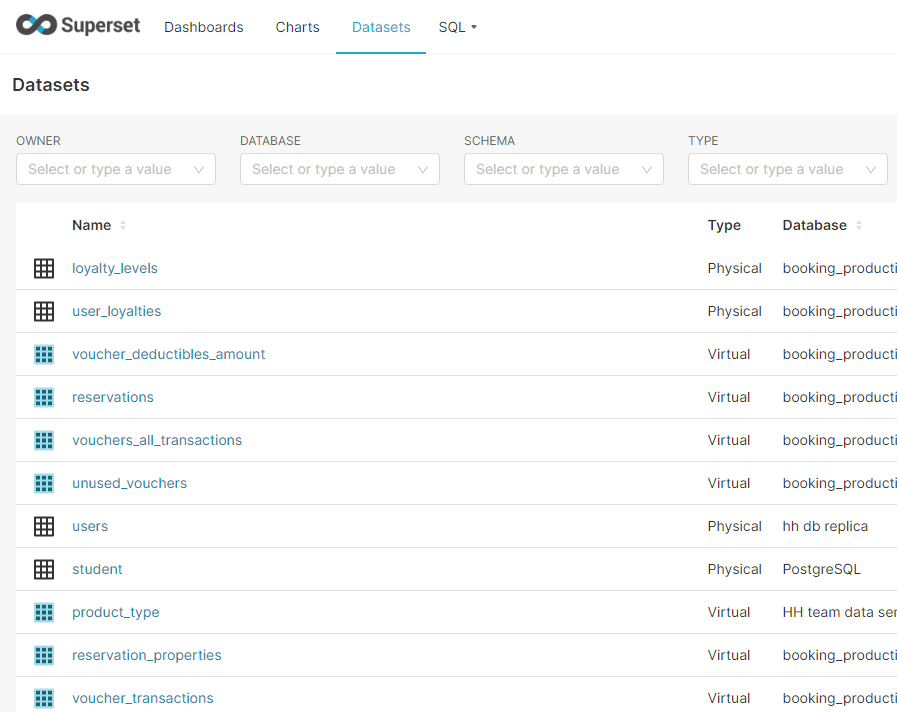The image size is (897, 712).
Task: Sort by the Database column arrows
Action: click(x=859, y=225)
